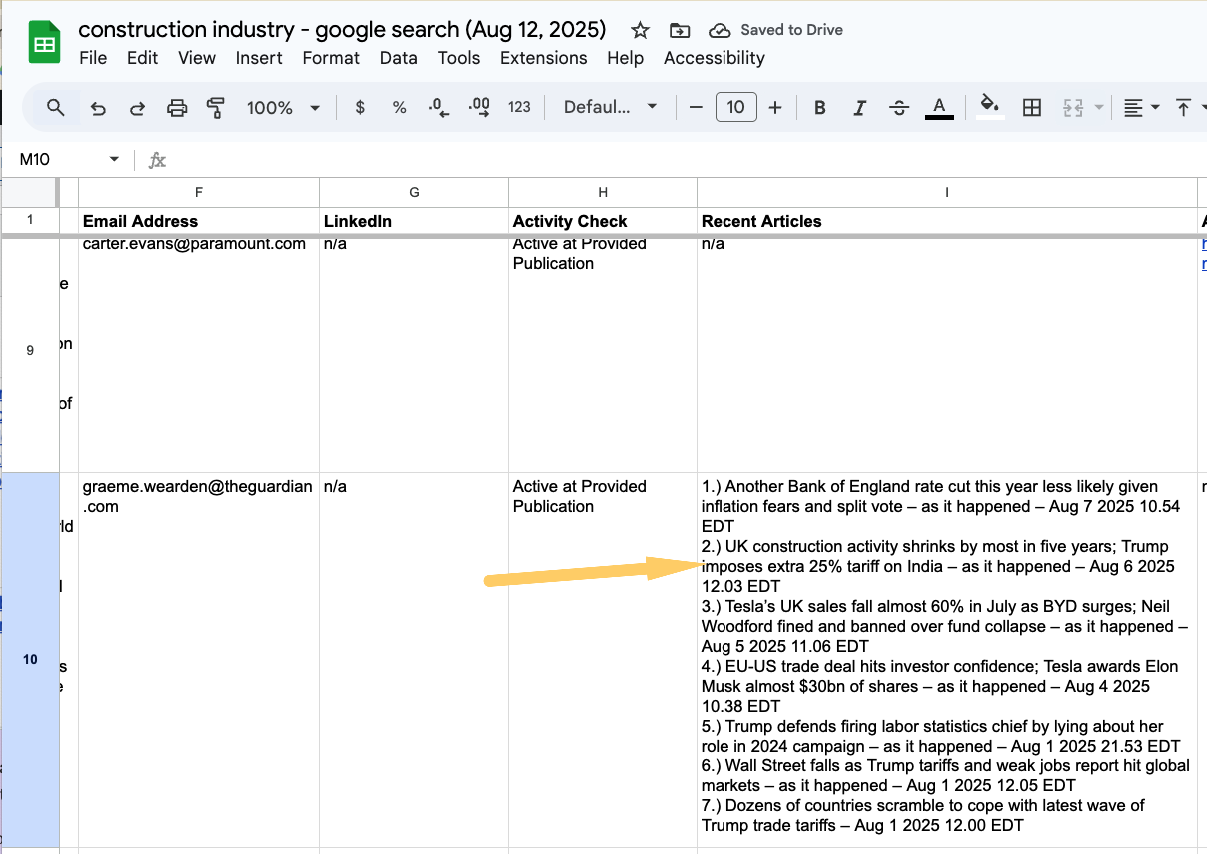Viewport: 1207px width, 854px height.
Task: Increase font size with plus button
Action: [775, 108]
